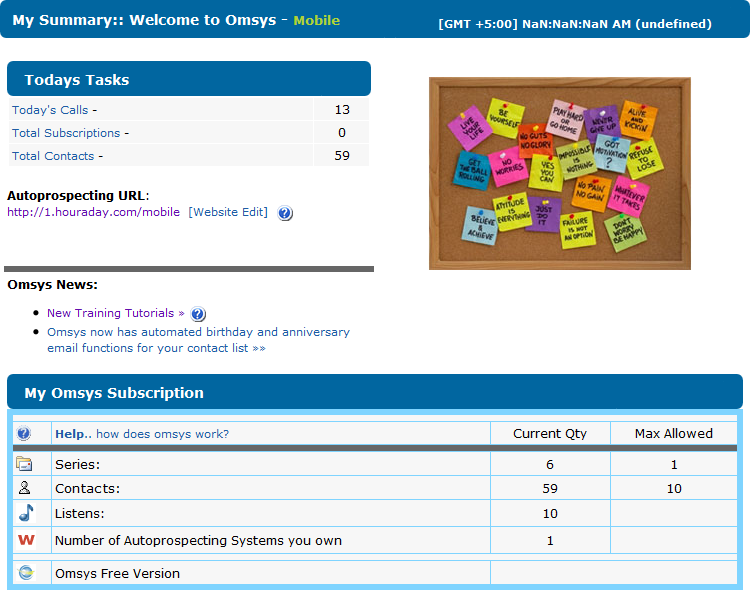Viewport: 750px width, 597px height.
Task: Click the Contacts current quantity 59 in subscription table
Action: tap(550, 488)
